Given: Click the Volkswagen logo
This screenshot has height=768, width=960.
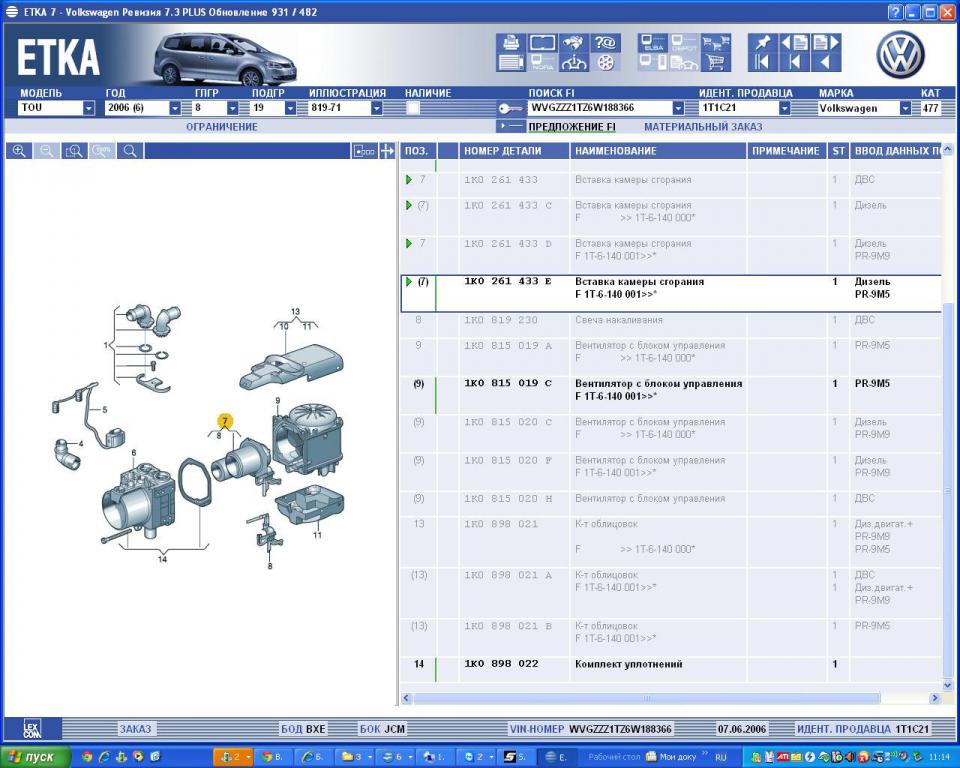Looking at the screenshot, I should 900,55.
